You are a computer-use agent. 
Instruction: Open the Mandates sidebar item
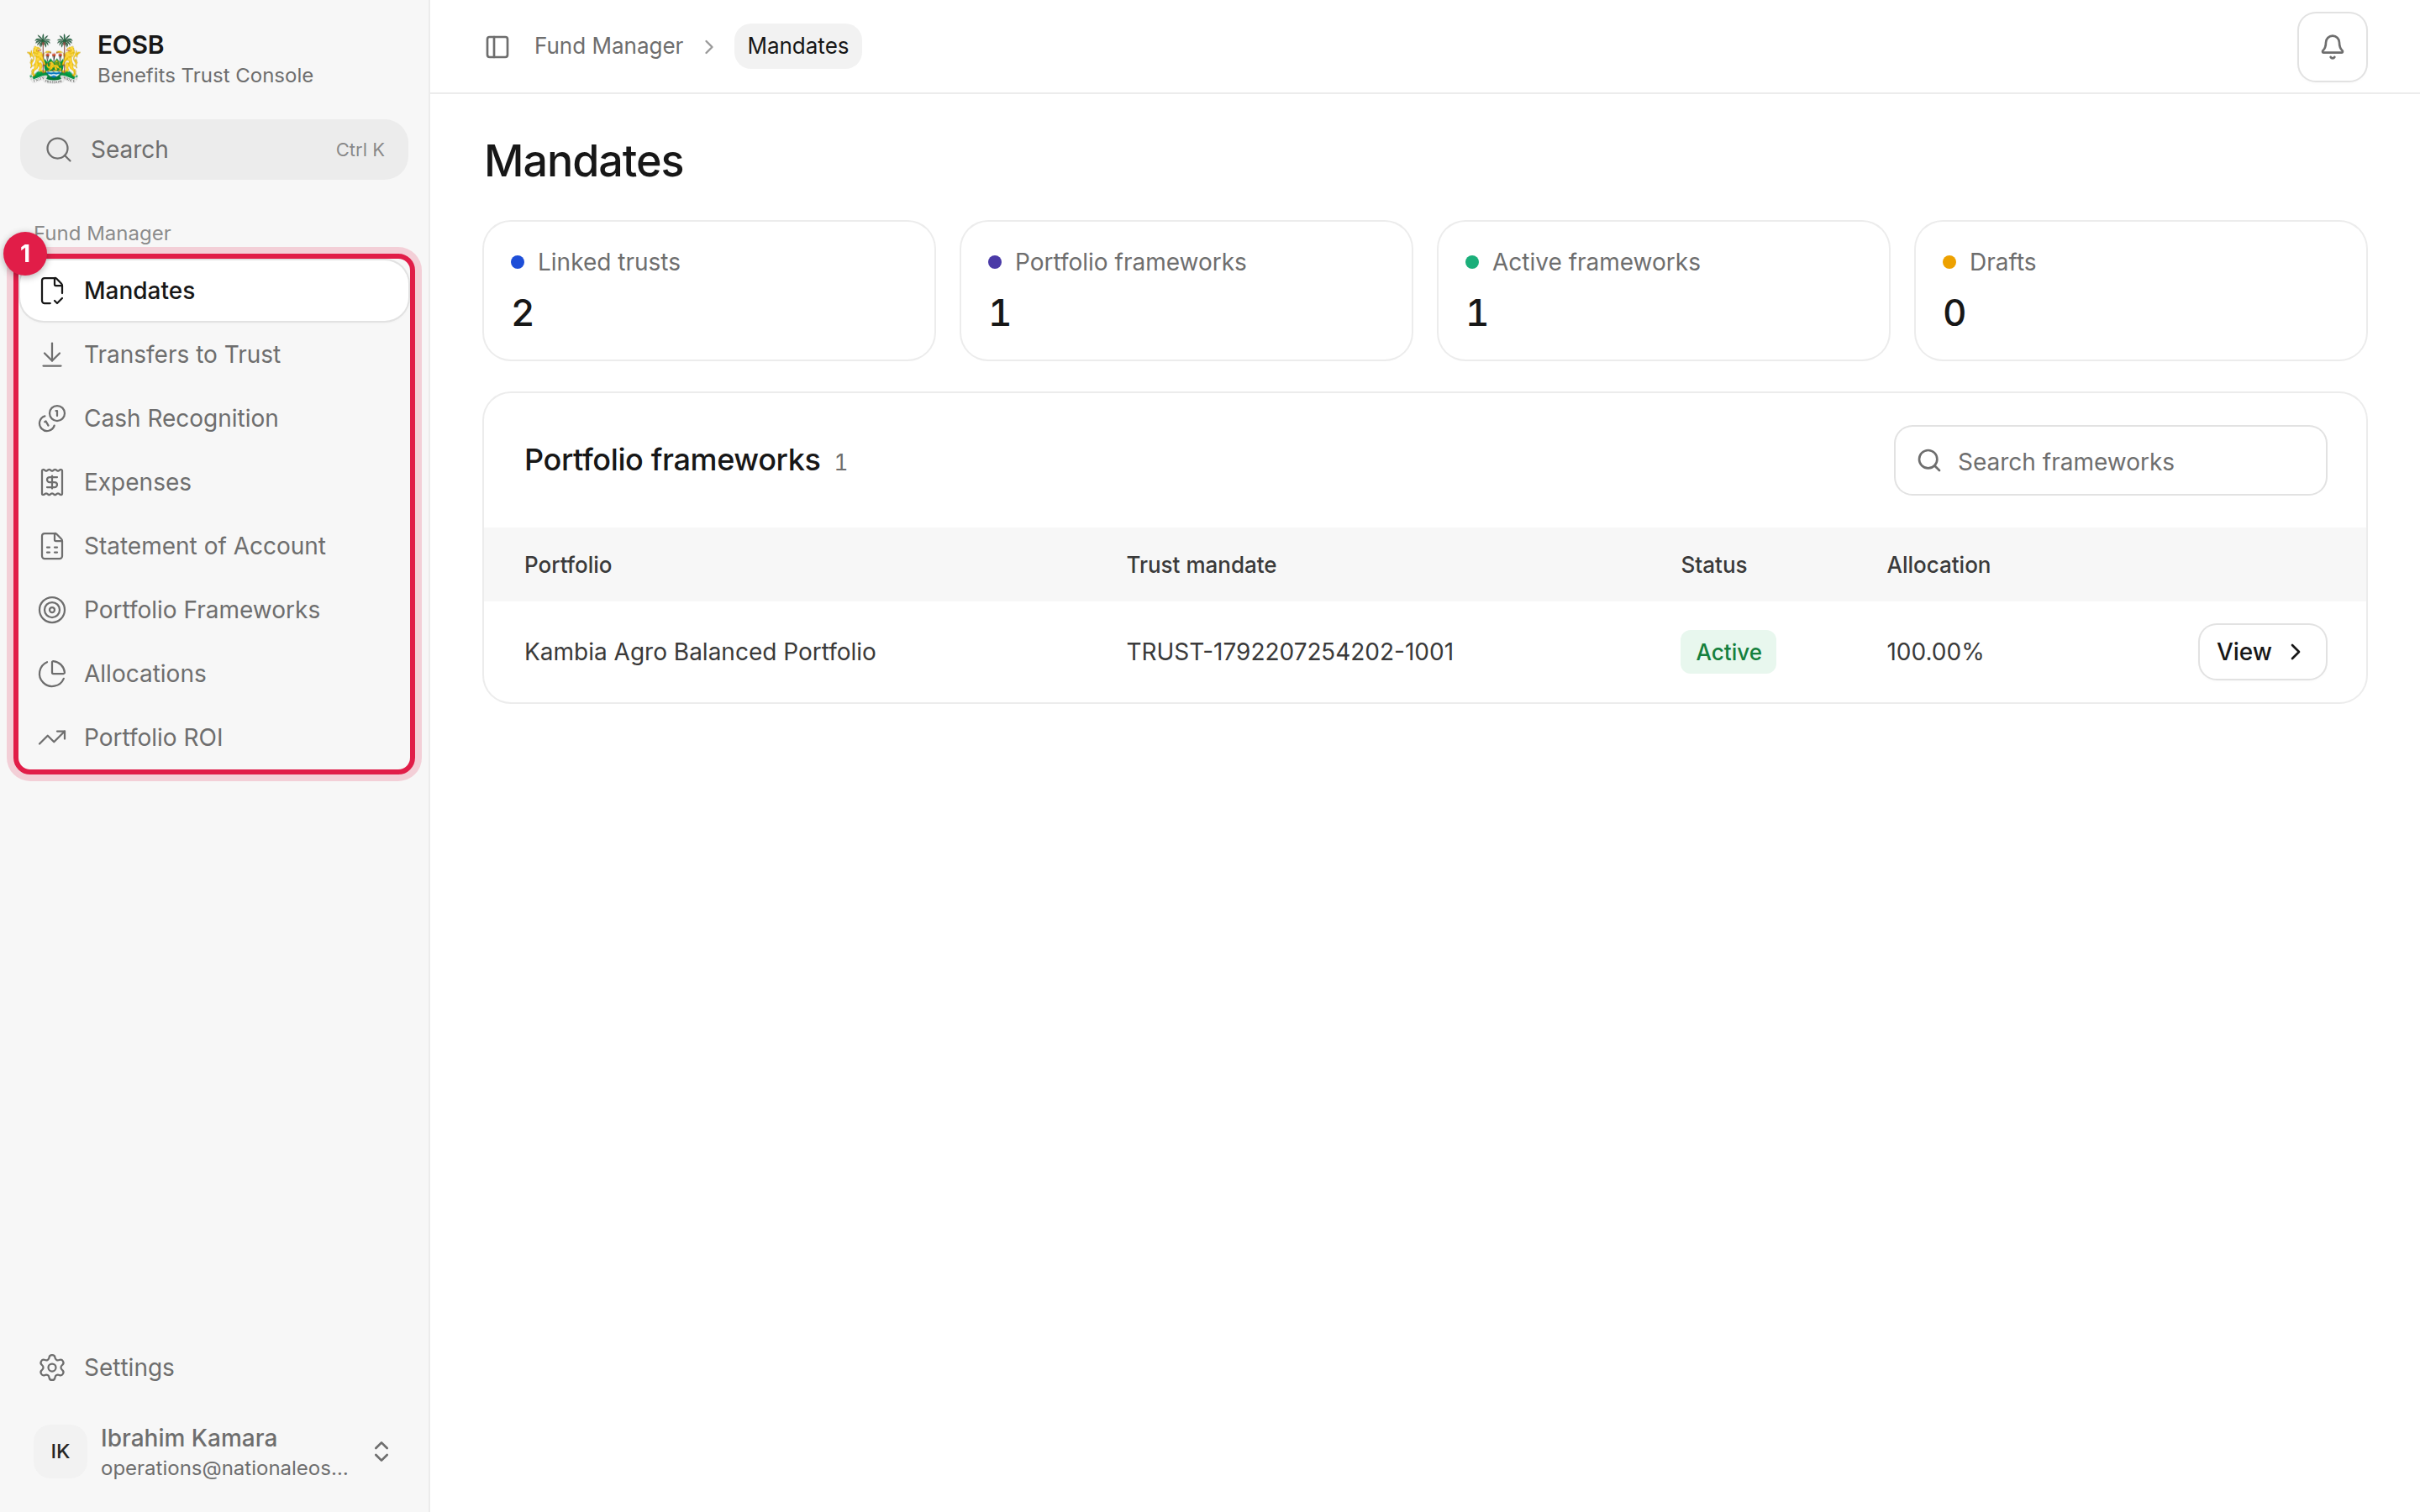(x=214, y=290)
